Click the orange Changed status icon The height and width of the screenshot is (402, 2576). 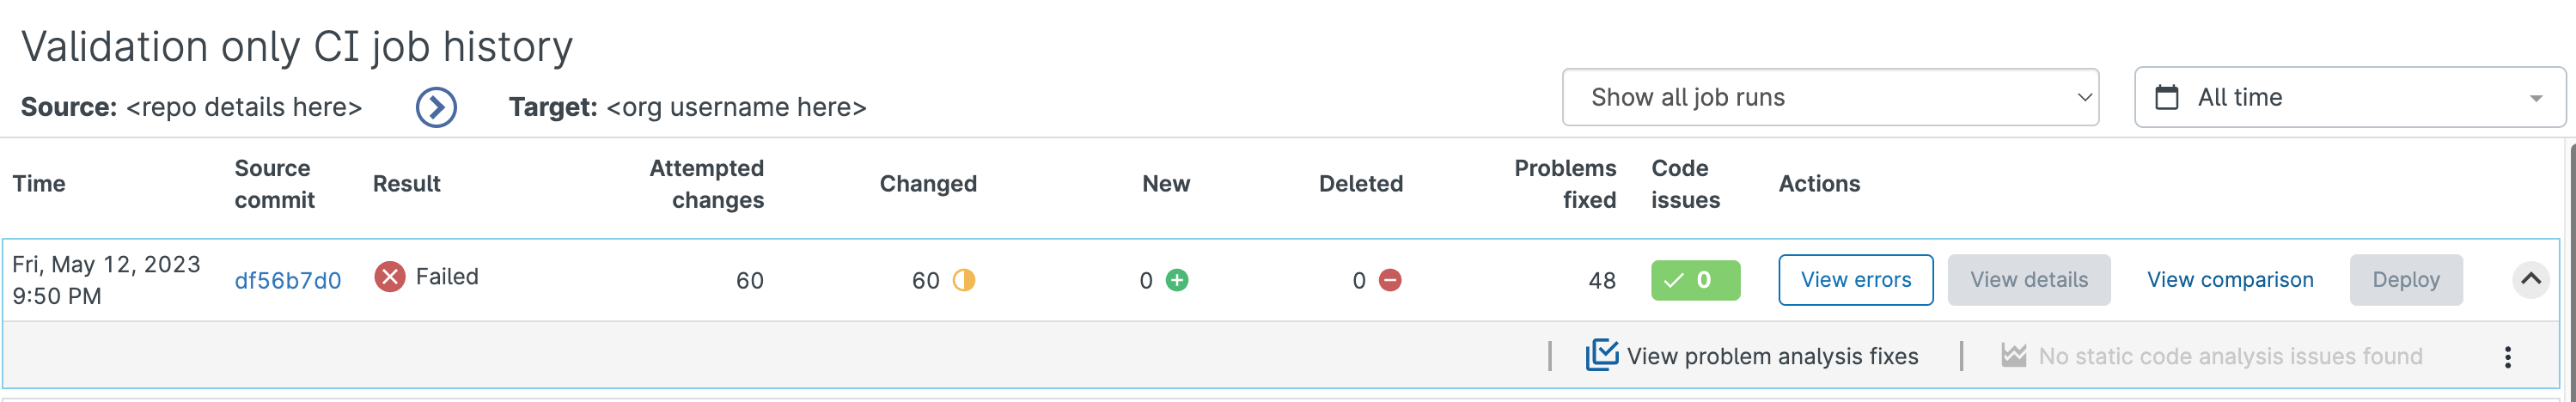[x=963, y=280]
